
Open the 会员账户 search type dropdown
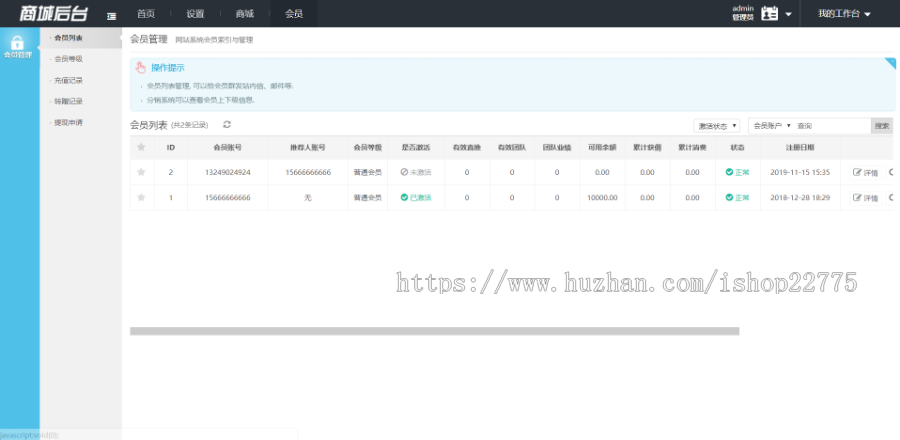(771, 126)
